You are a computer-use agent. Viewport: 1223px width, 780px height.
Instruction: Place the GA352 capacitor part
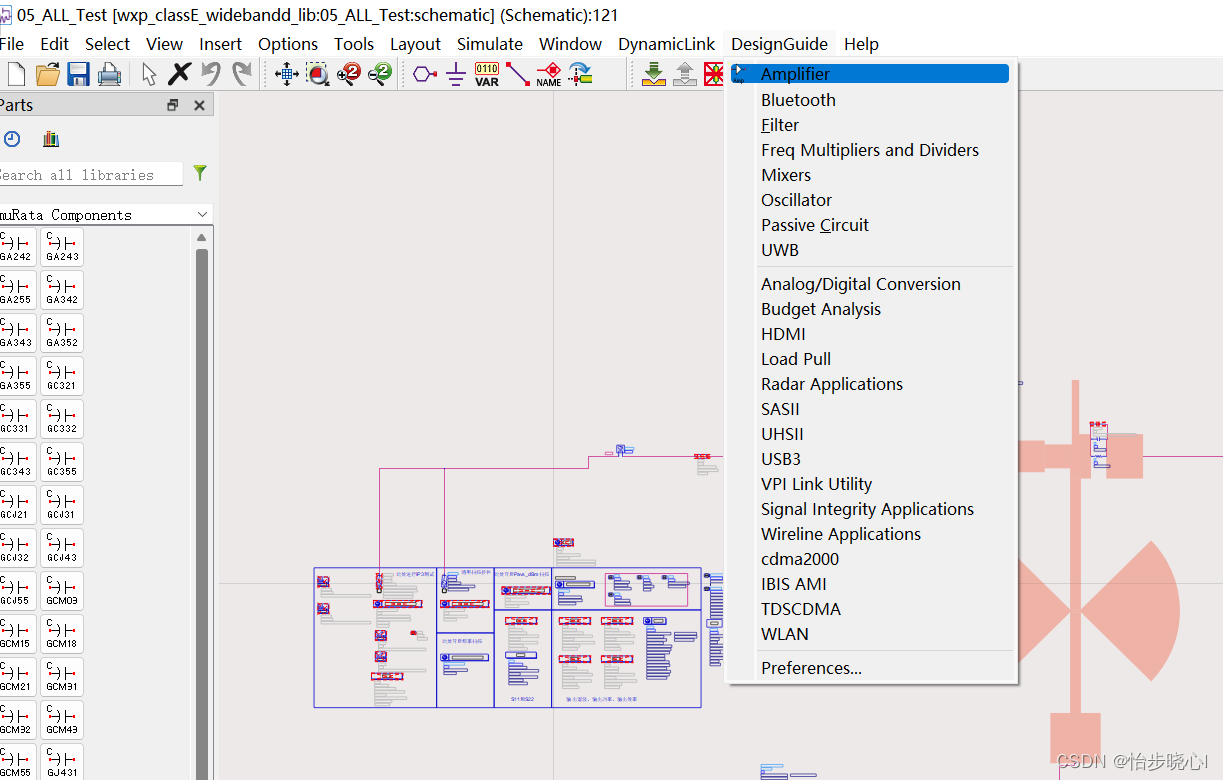pyautogui.click(x=62, y=333)
